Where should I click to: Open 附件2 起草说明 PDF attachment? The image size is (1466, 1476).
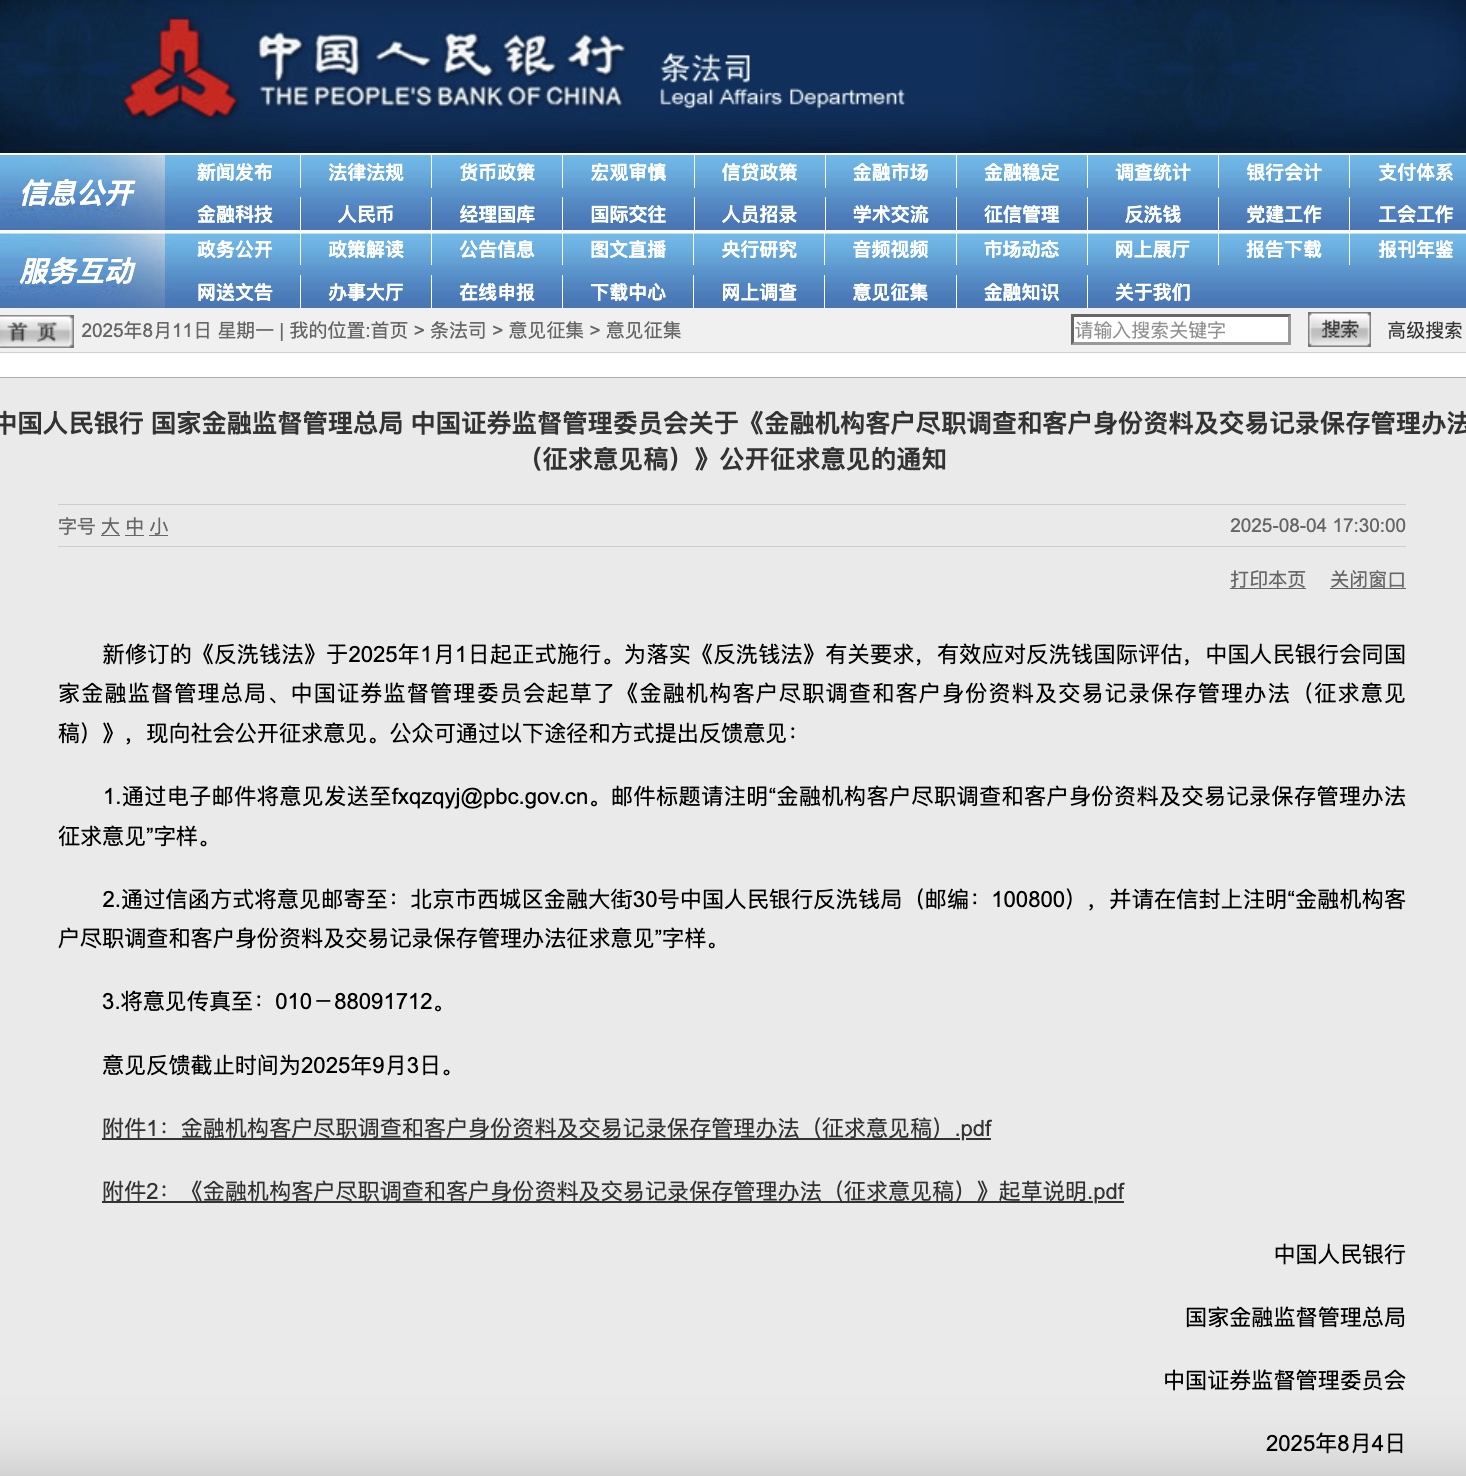[x=613, y=1192]
